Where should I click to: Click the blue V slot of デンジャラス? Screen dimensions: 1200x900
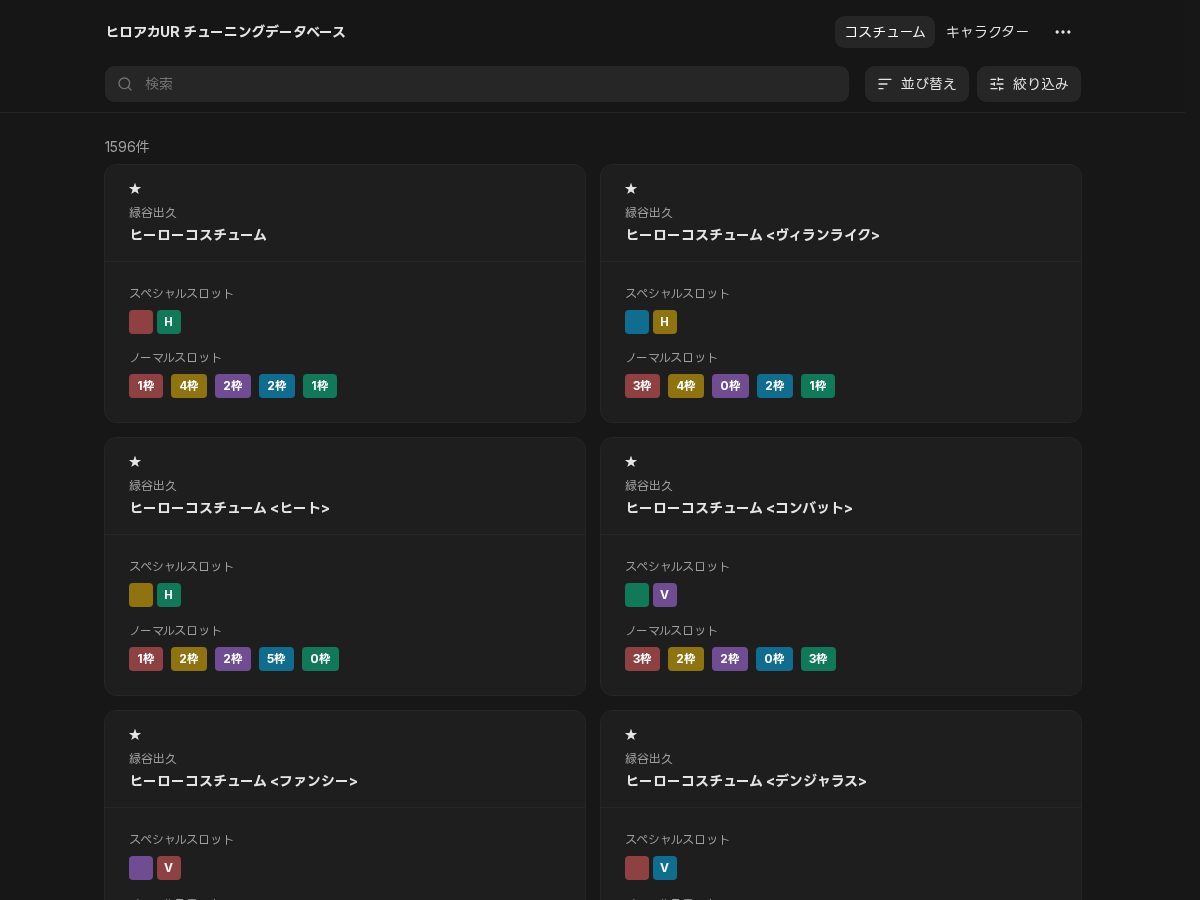click(x=665, y=868)
